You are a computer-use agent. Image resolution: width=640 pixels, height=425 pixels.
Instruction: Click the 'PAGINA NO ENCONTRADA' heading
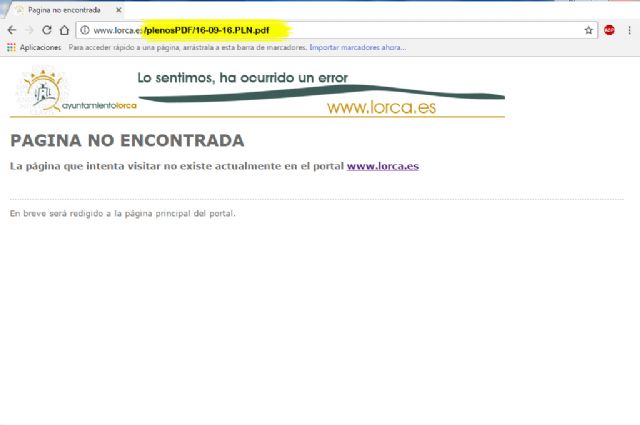(x=126, y=141)
